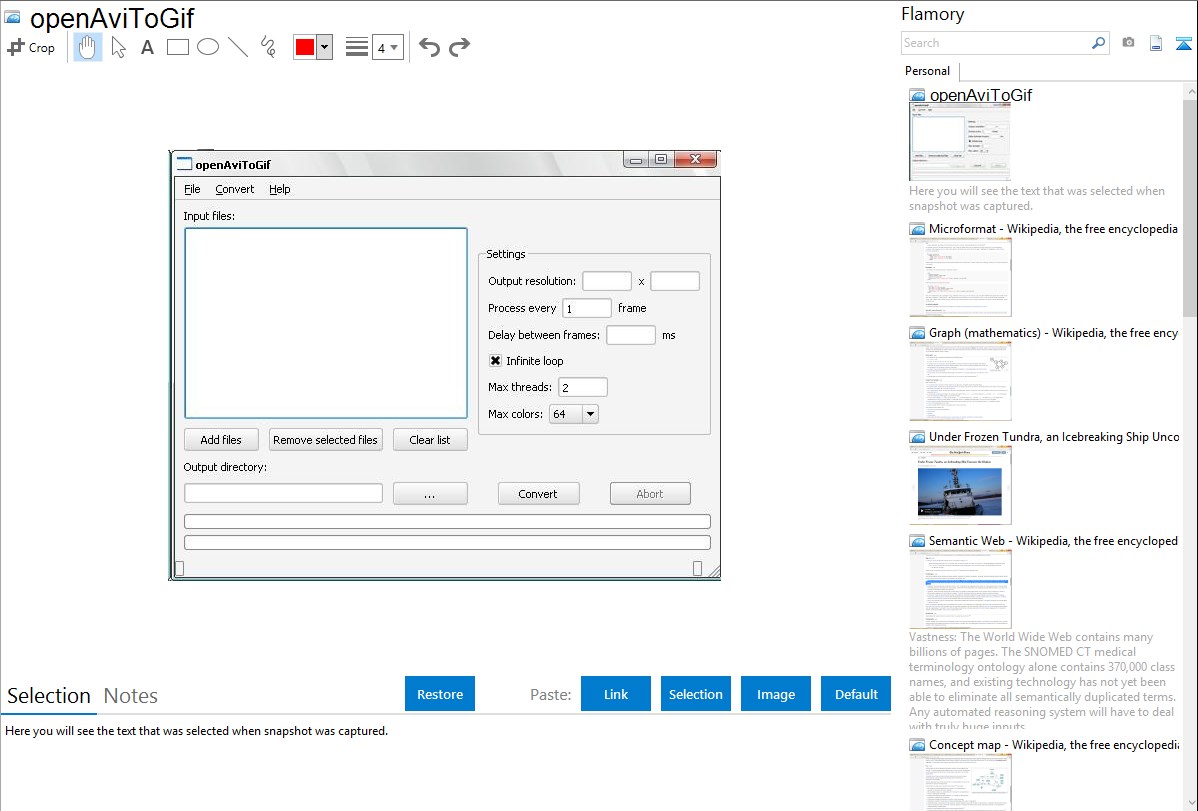Click the Input files list box

(x=325, y=323)
